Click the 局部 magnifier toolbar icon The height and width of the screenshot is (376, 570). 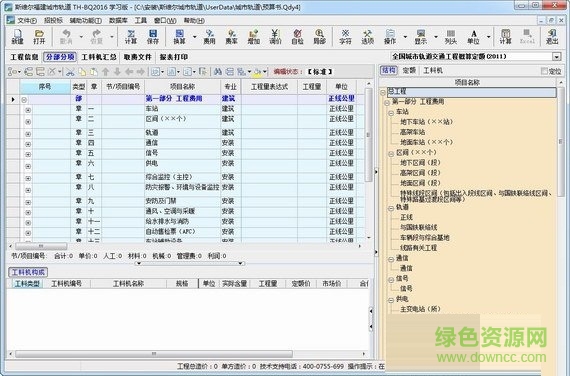tap(319, 37)
